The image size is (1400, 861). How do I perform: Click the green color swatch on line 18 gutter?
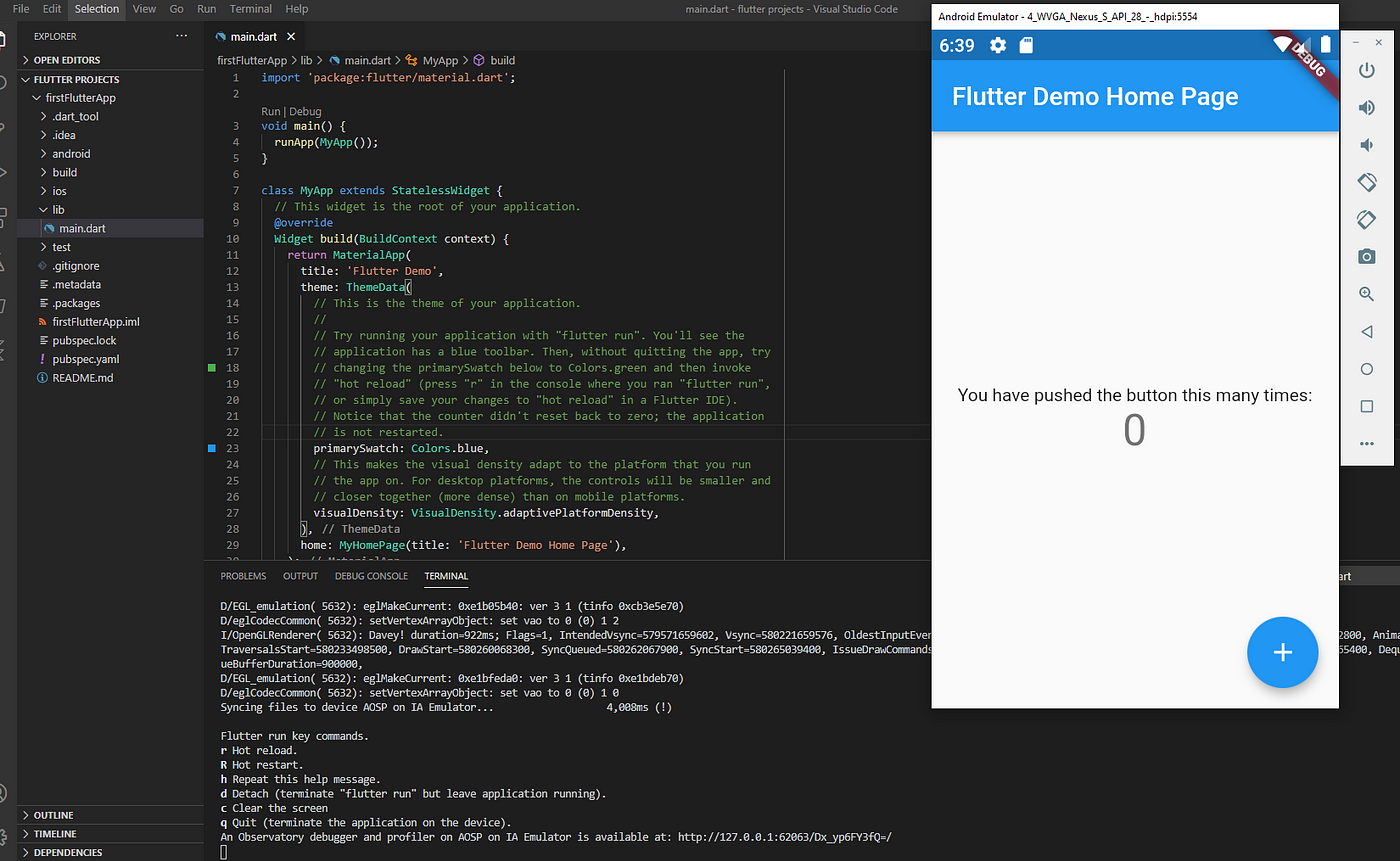pos(211,368)
